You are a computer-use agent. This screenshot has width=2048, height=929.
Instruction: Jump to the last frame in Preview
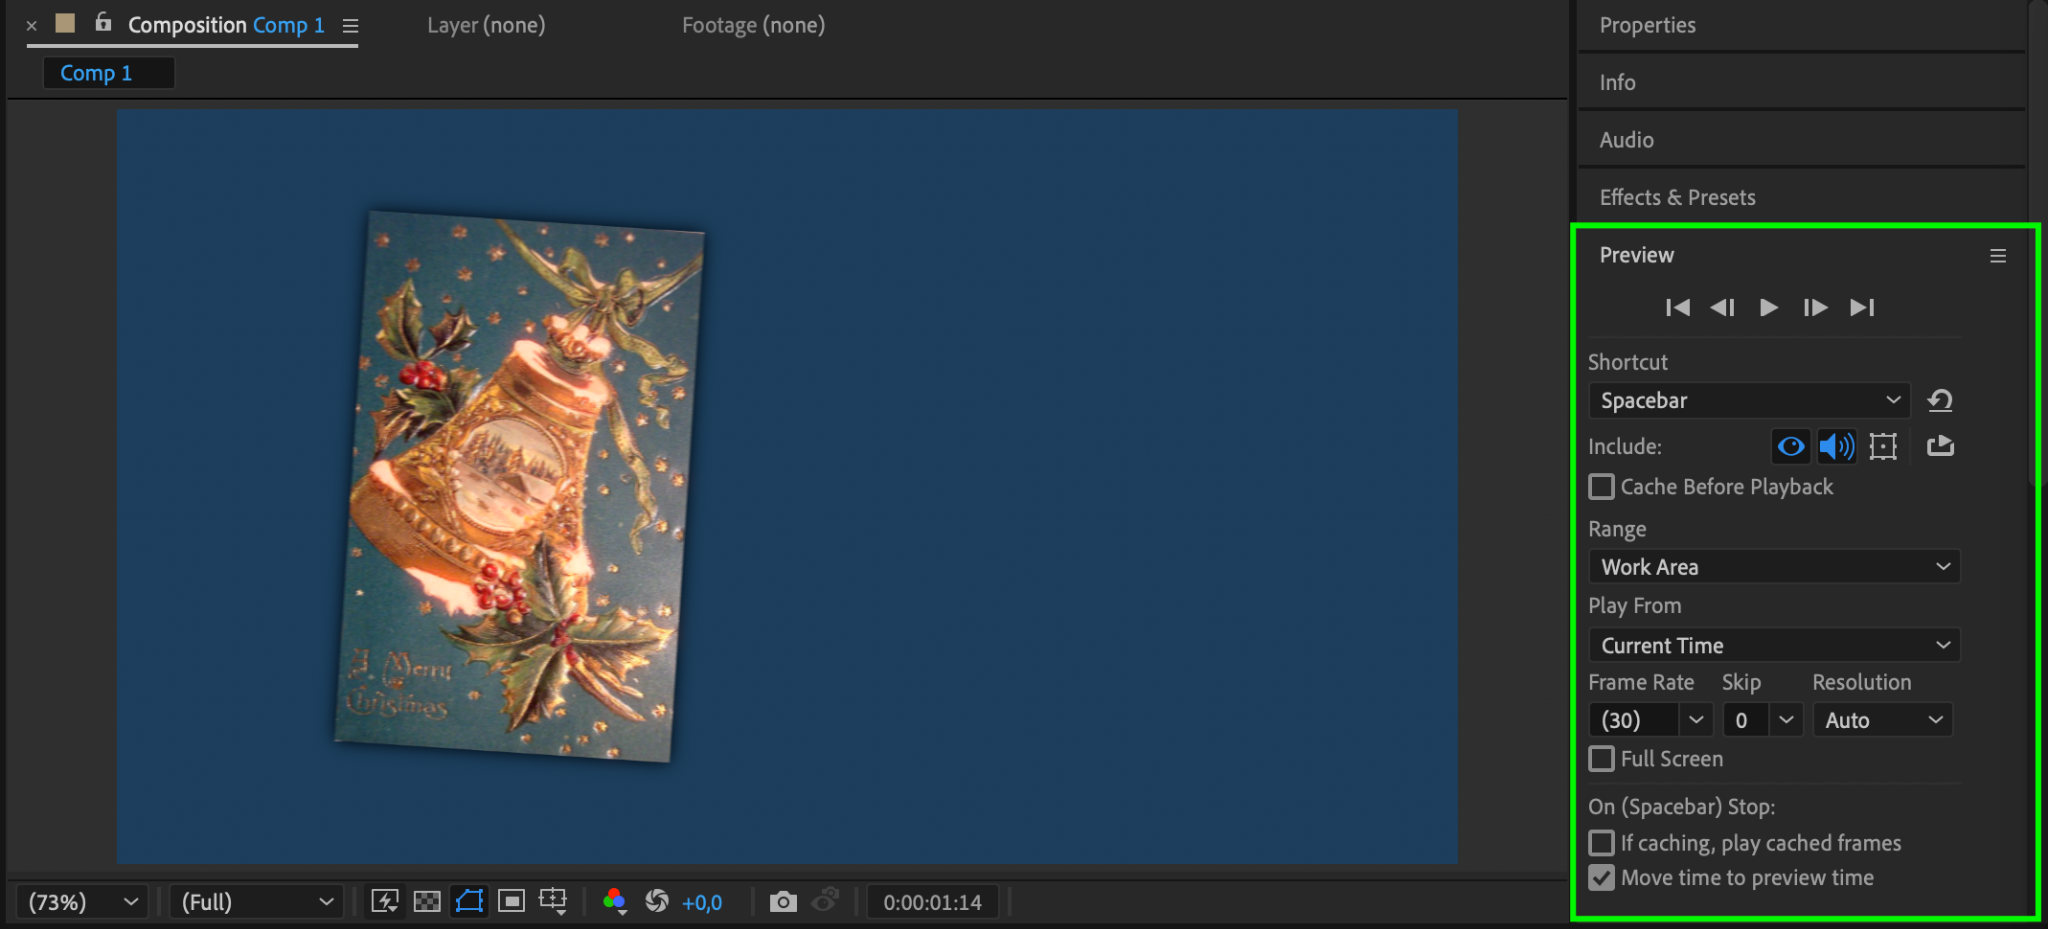click(x=1861, y=308)
